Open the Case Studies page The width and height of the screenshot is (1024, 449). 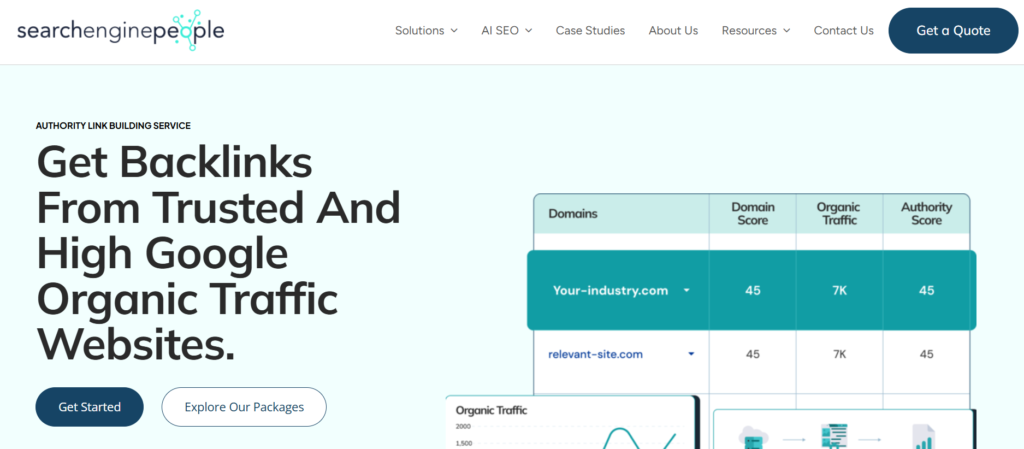pos(590,31)
